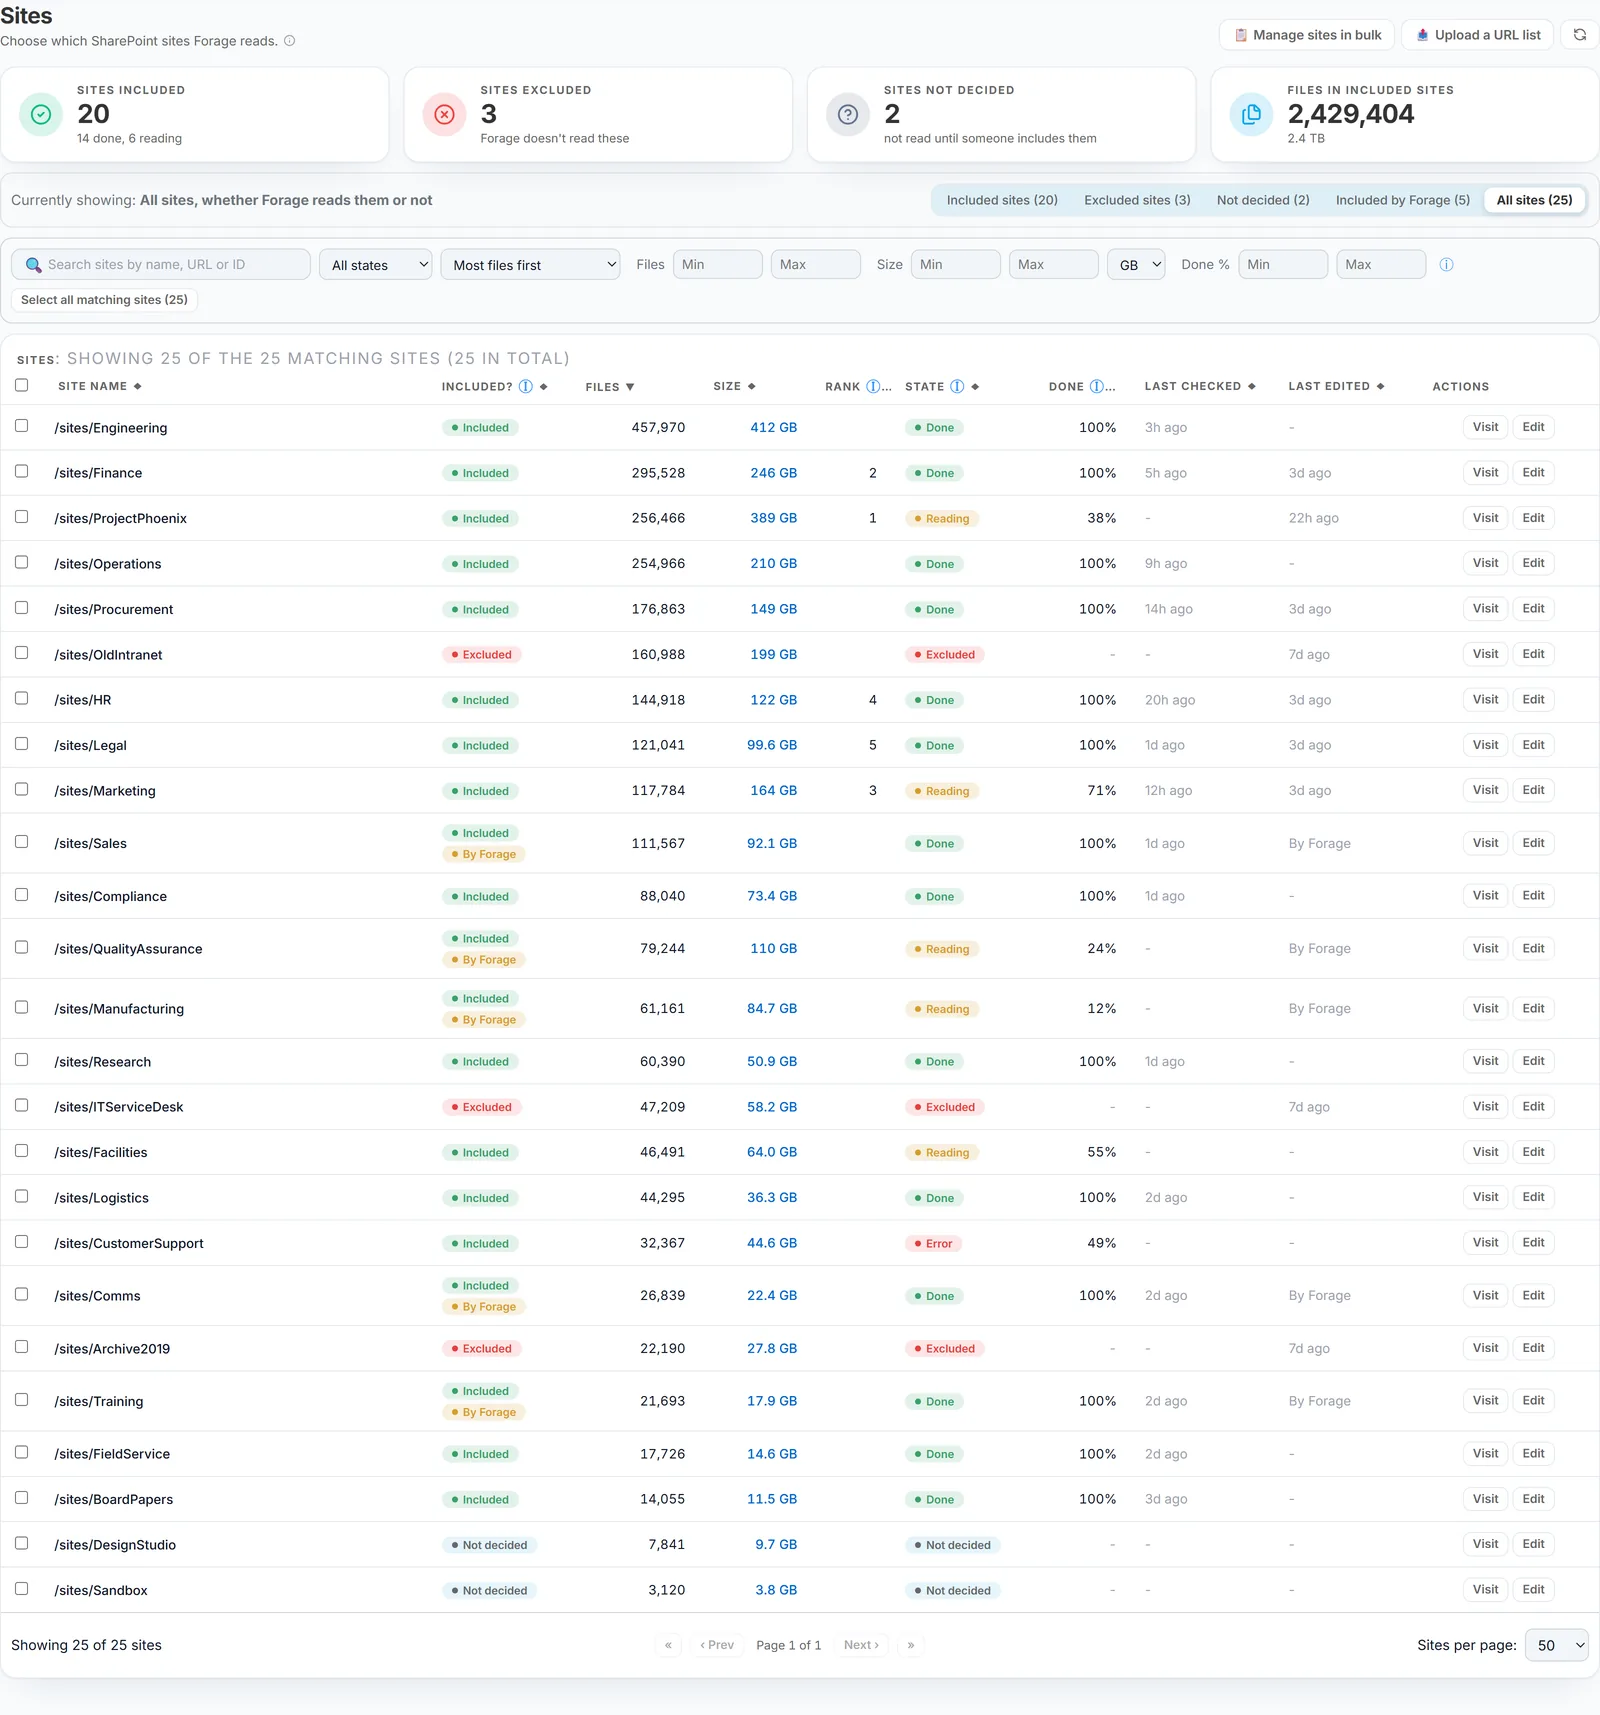Open the 412 GB size link for Engineering
This screenshot has width=1600, height=1715.
pos(773,427)
